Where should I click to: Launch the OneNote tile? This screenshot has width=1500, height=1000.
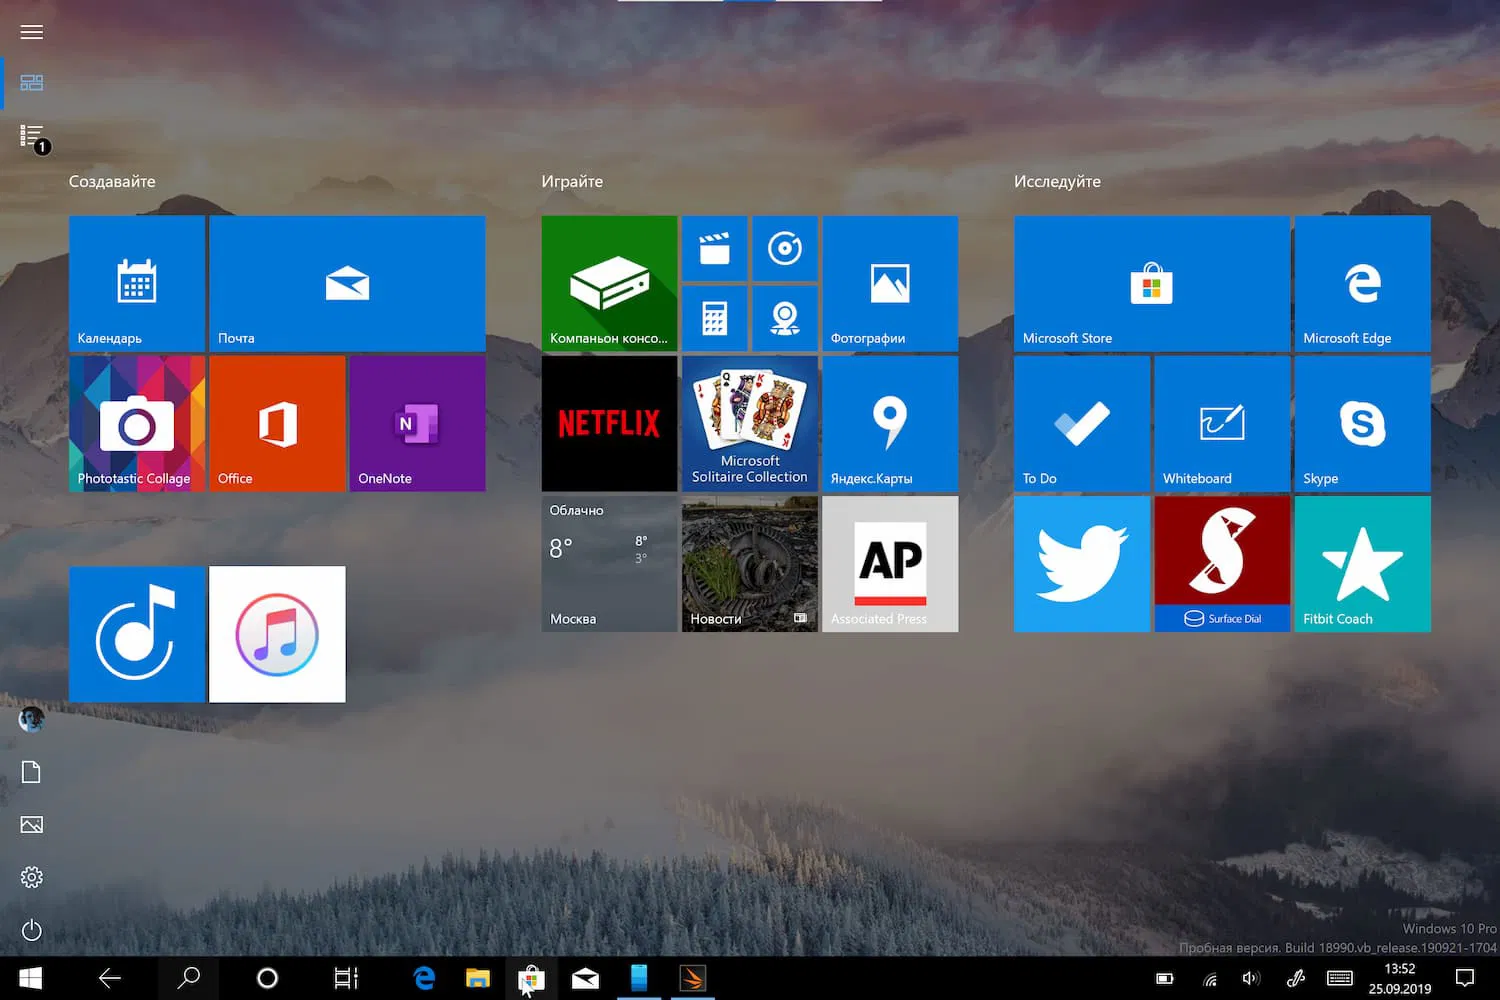[417, 423]
